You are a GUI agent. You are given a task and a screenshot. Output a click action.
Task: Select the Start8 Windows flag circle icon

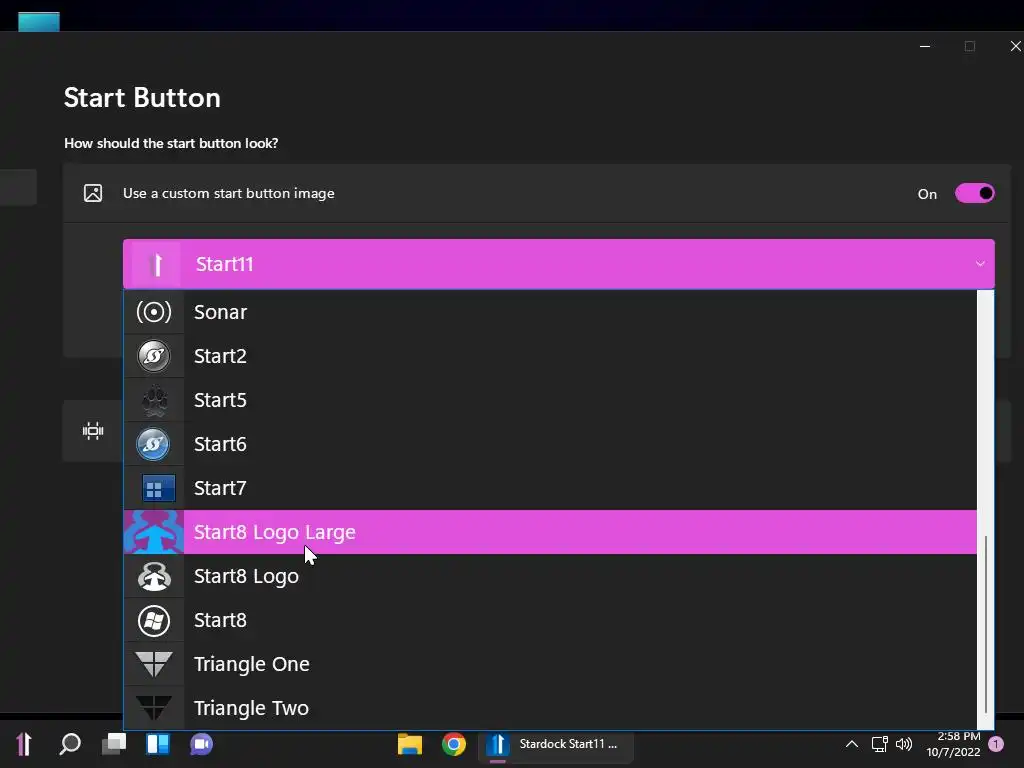click(154, 620)
